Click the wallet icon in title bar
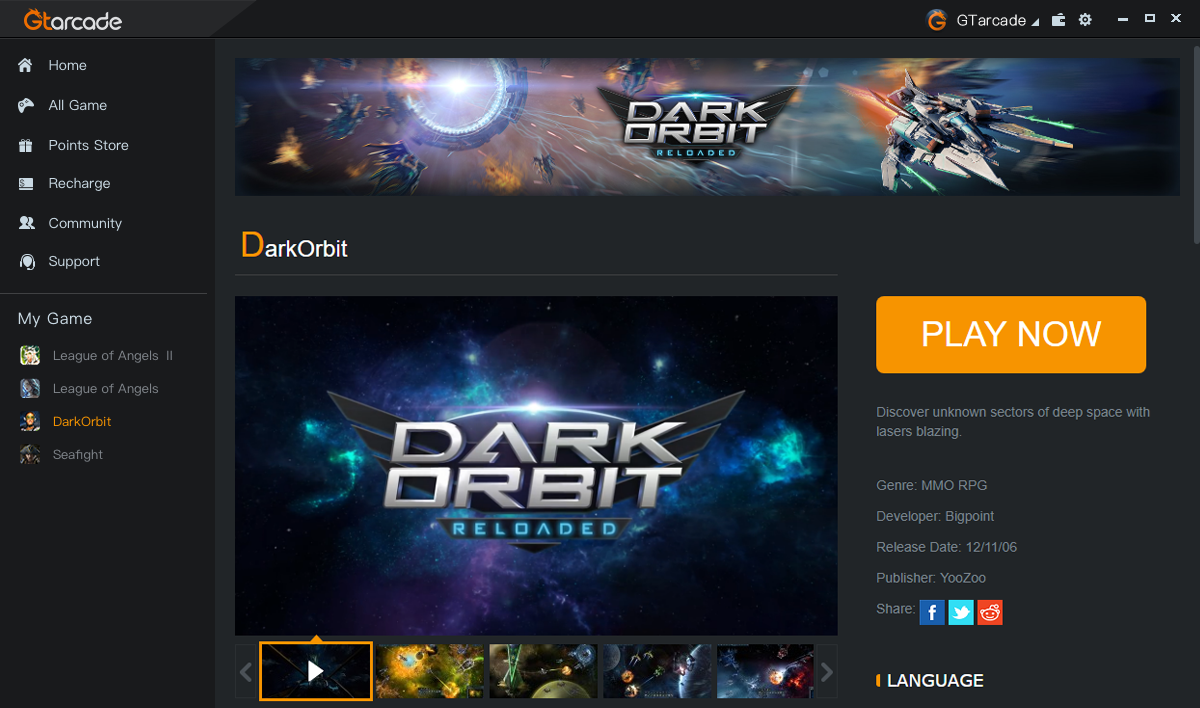Screen dimensions: 1200x708 (1059, 20)
